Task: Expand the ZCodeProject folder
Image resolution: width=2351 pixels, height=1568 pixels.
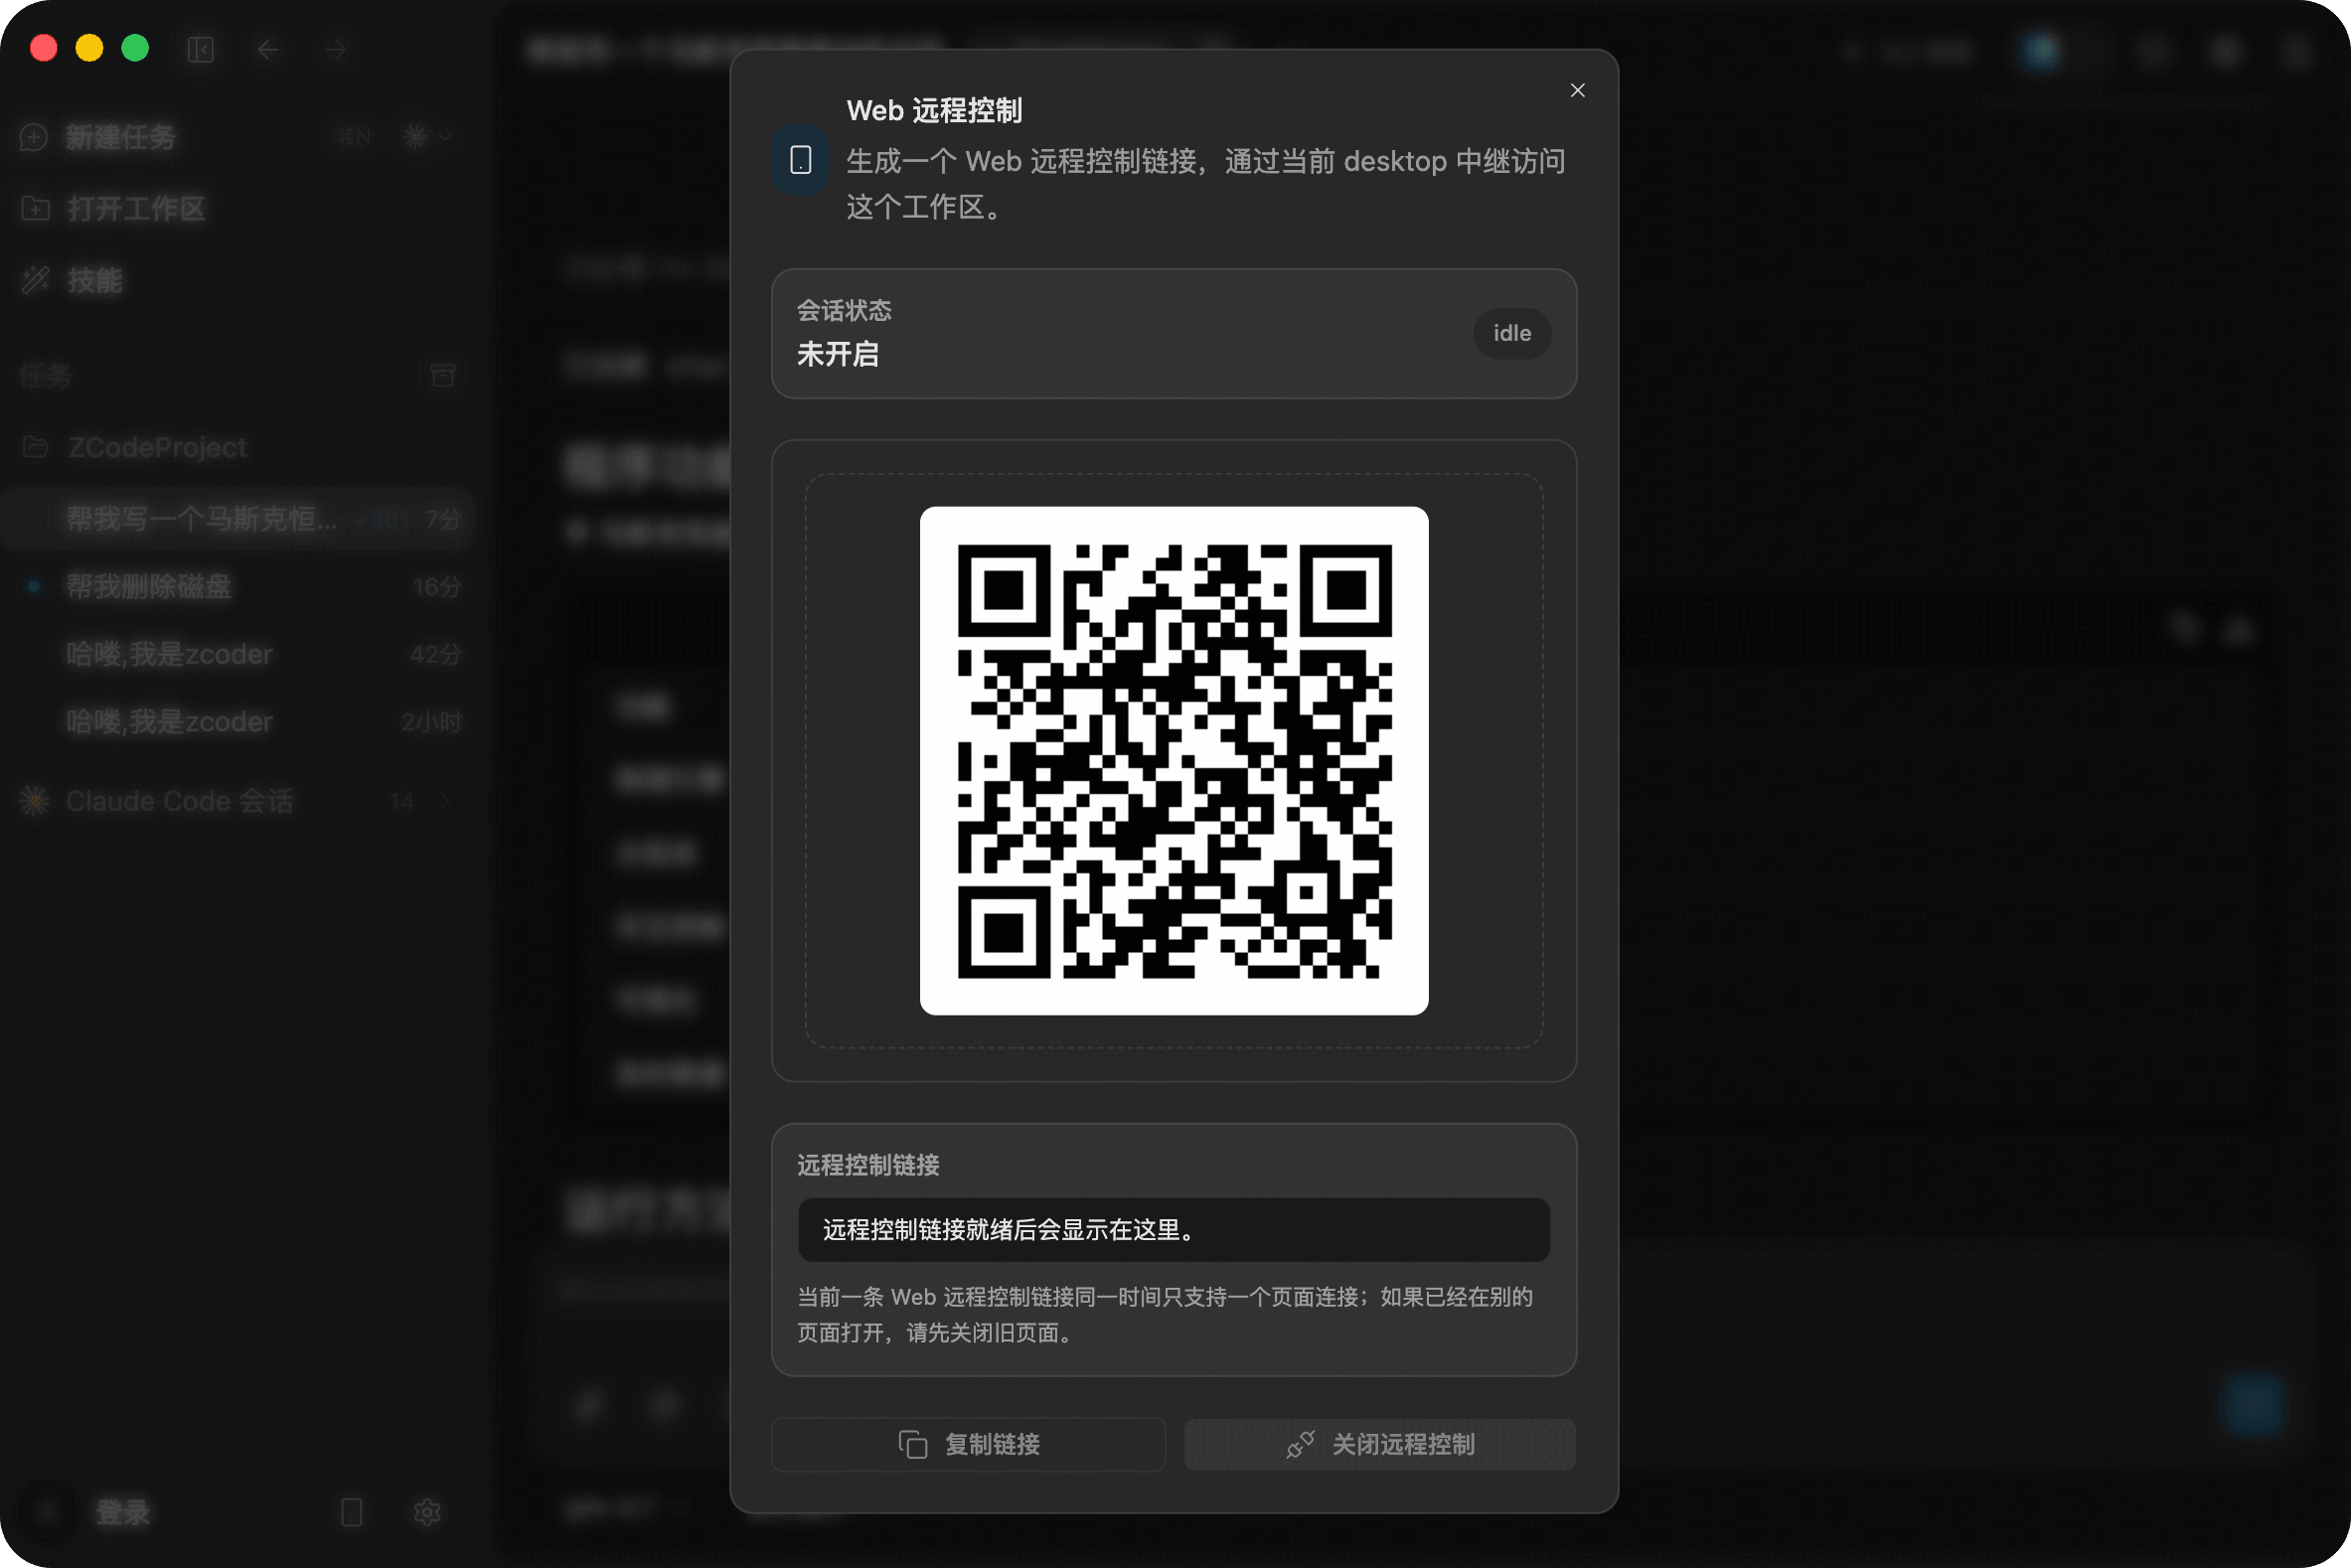Action: pyautogui.click(x=156, y=447)
